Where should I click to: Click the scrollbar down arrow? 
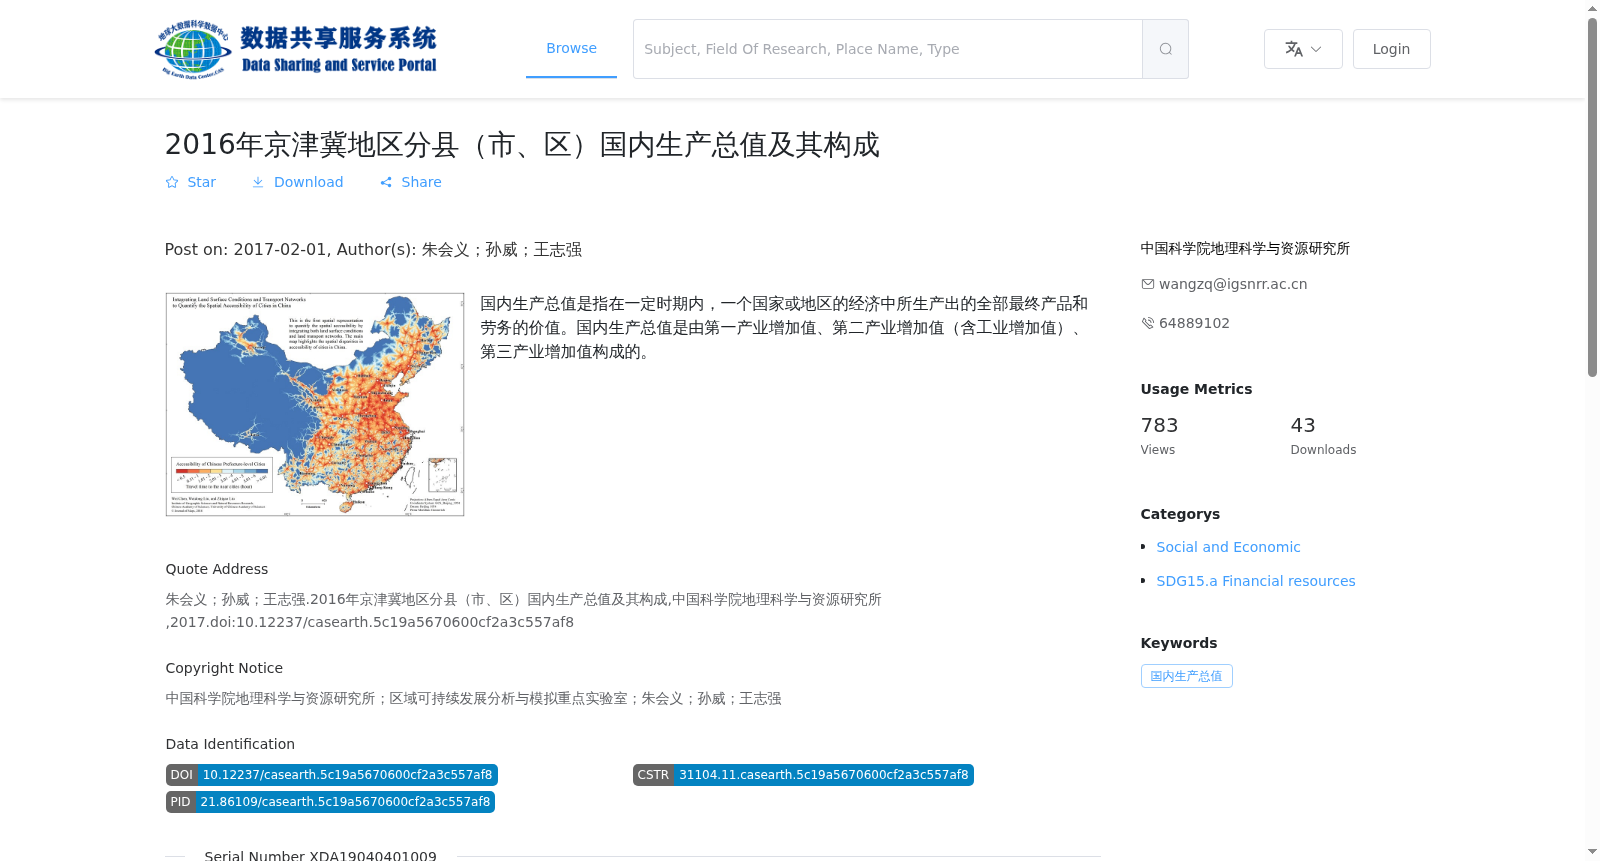coord(1592,852)
